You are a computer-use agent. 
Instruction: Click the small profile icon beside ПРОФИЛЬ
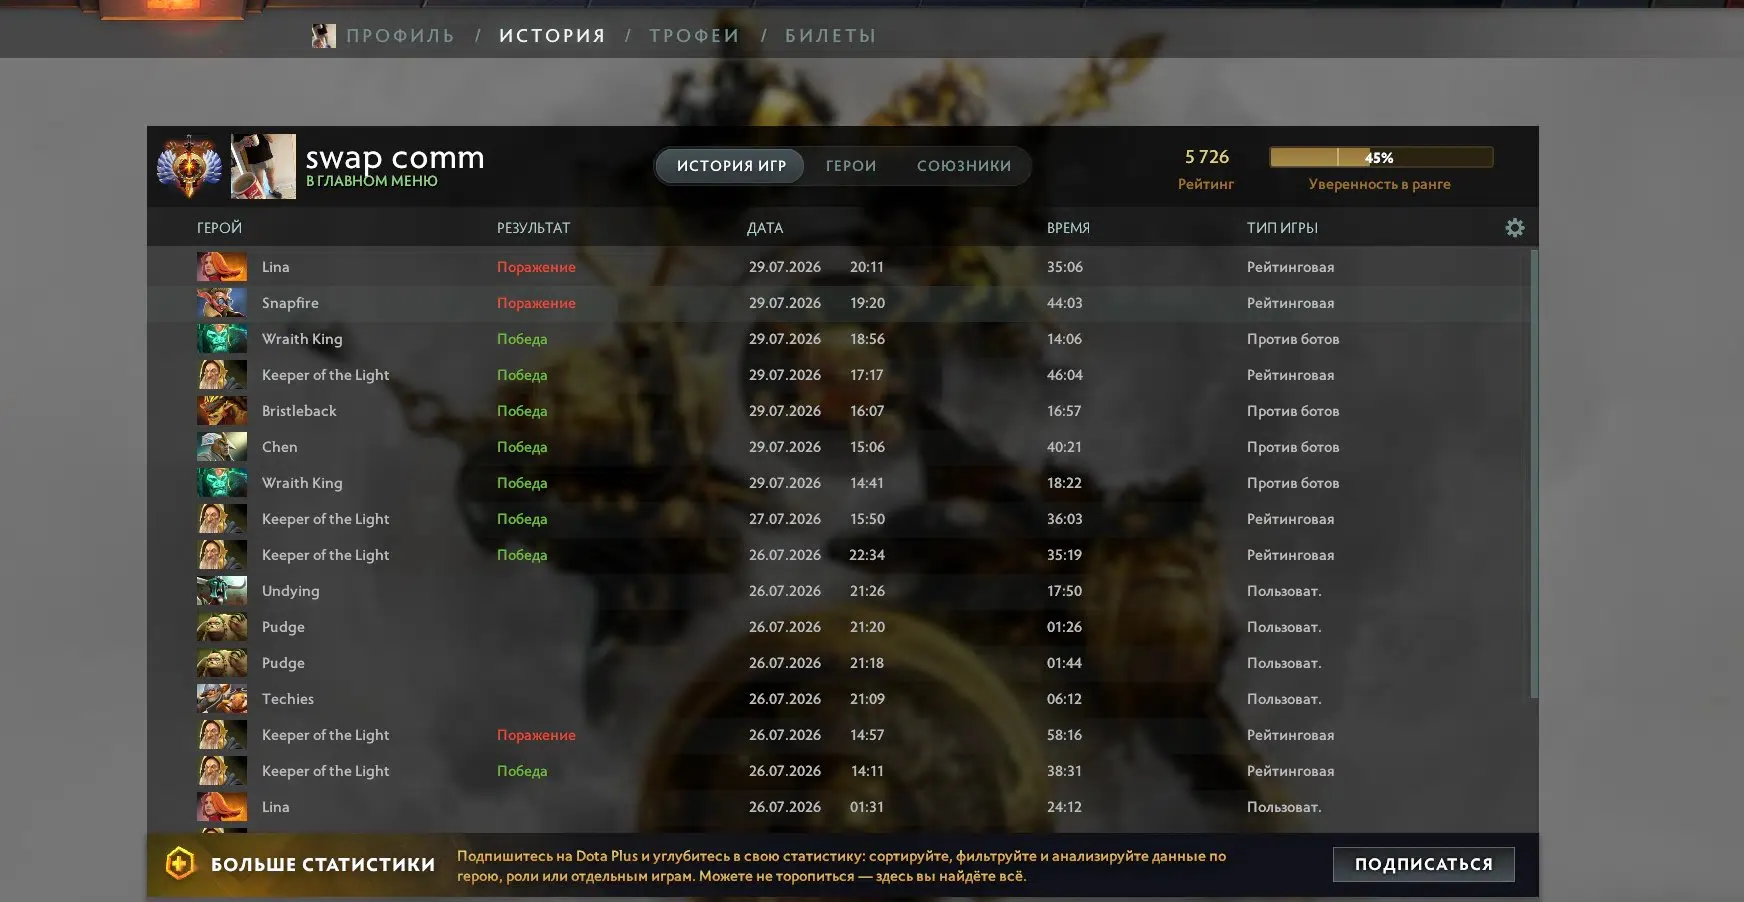(x=323, y=36)
